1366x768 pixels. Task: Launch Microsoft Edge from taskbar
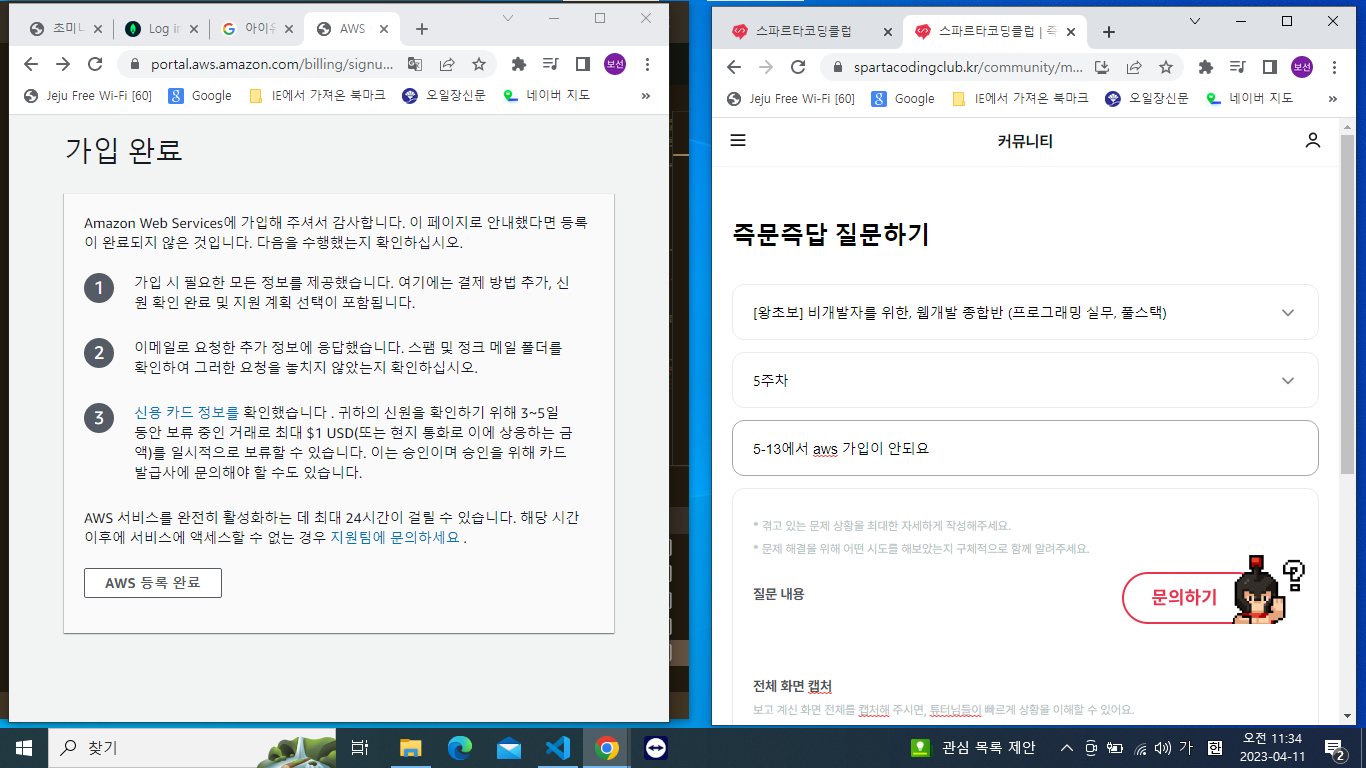click(459, 747)
